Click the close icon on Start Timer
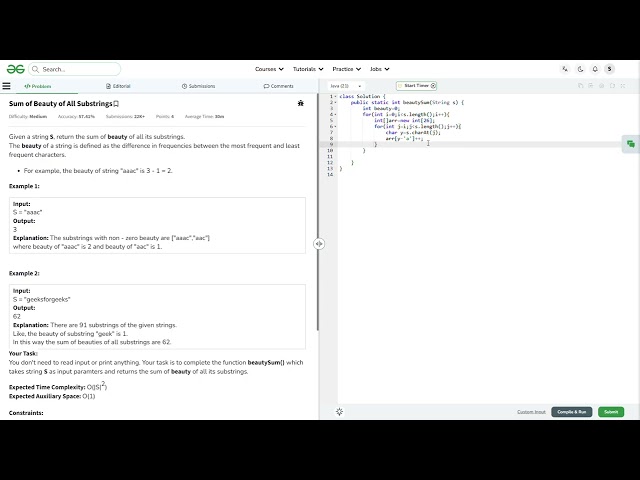 point(433,86)
